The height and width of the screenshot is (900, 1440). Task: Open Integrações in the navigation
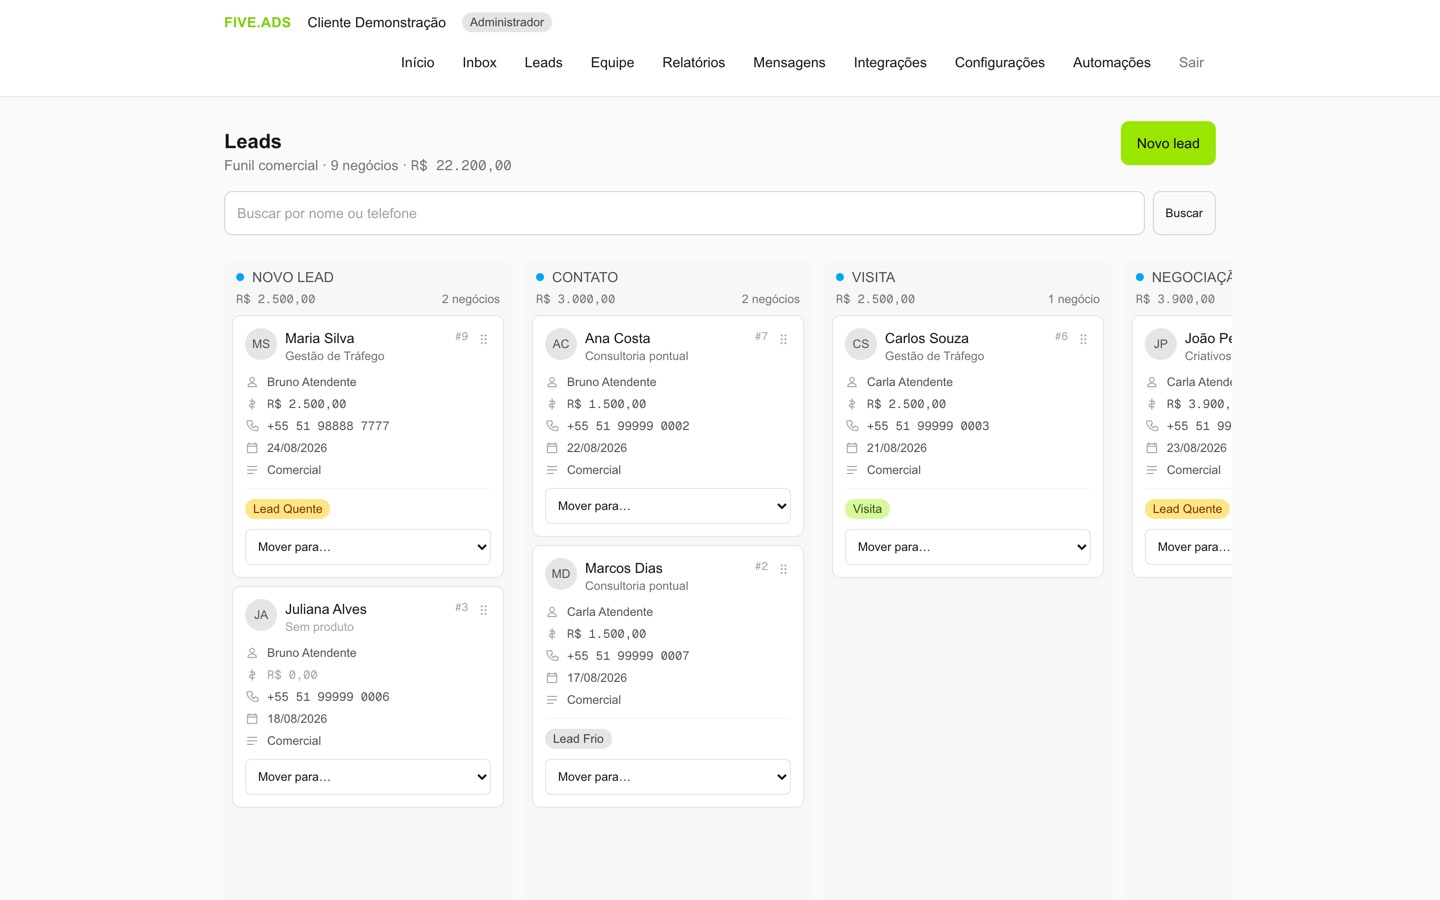[890, 62]
